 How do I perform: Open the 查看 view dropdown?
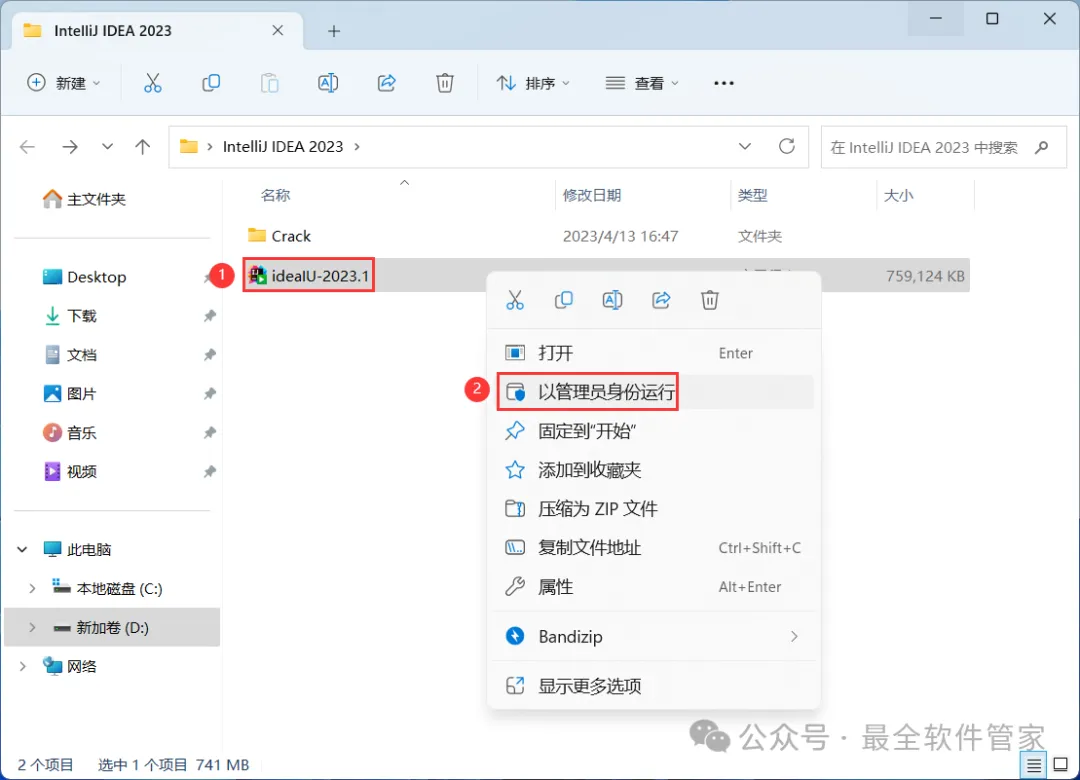pos(642,83)
